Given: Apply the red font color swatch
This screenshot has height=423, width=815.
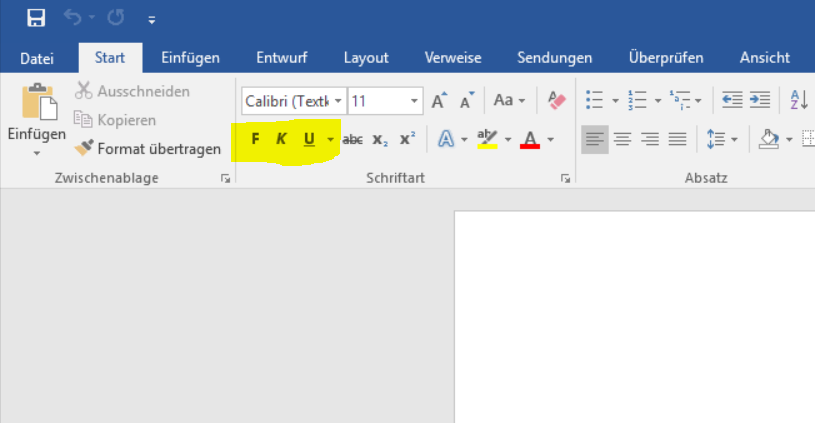Looking at the screenshot, I should 530,139.
